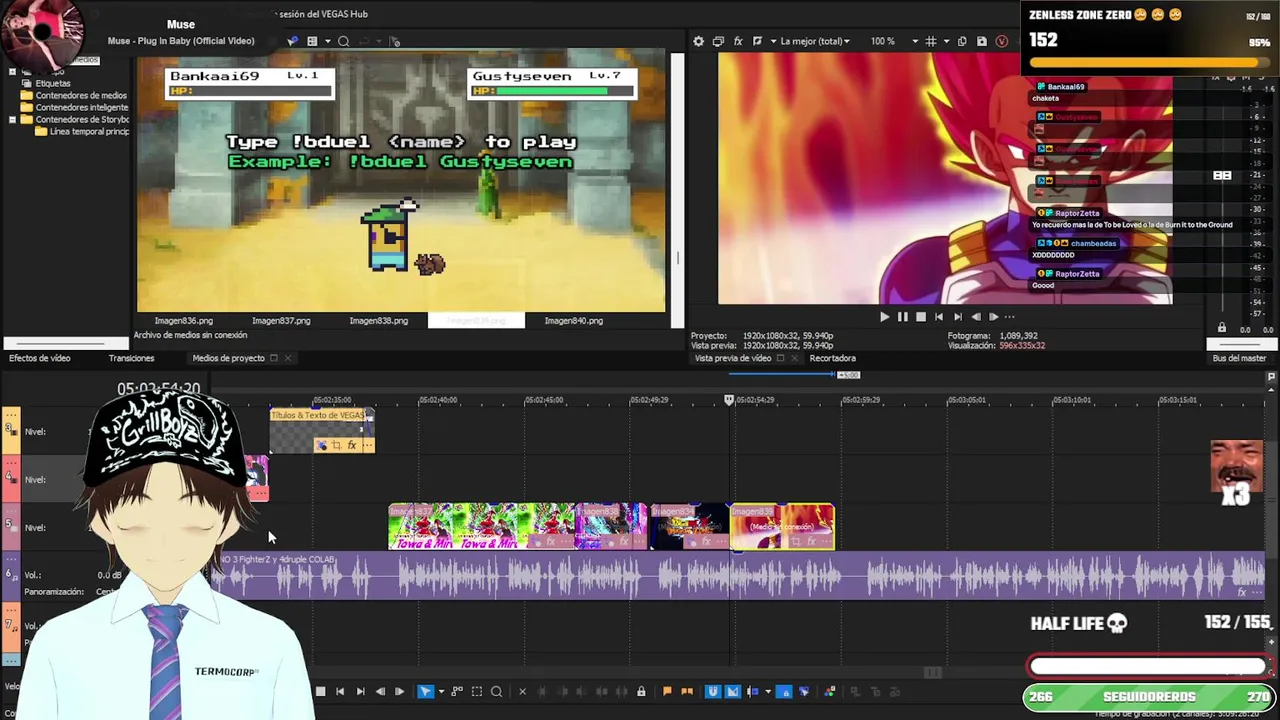Image resolution: width=1280 pixels, height=720 pixels.
Task: Select 'COLAB' audio waveform event
Action: click(736, 576)
